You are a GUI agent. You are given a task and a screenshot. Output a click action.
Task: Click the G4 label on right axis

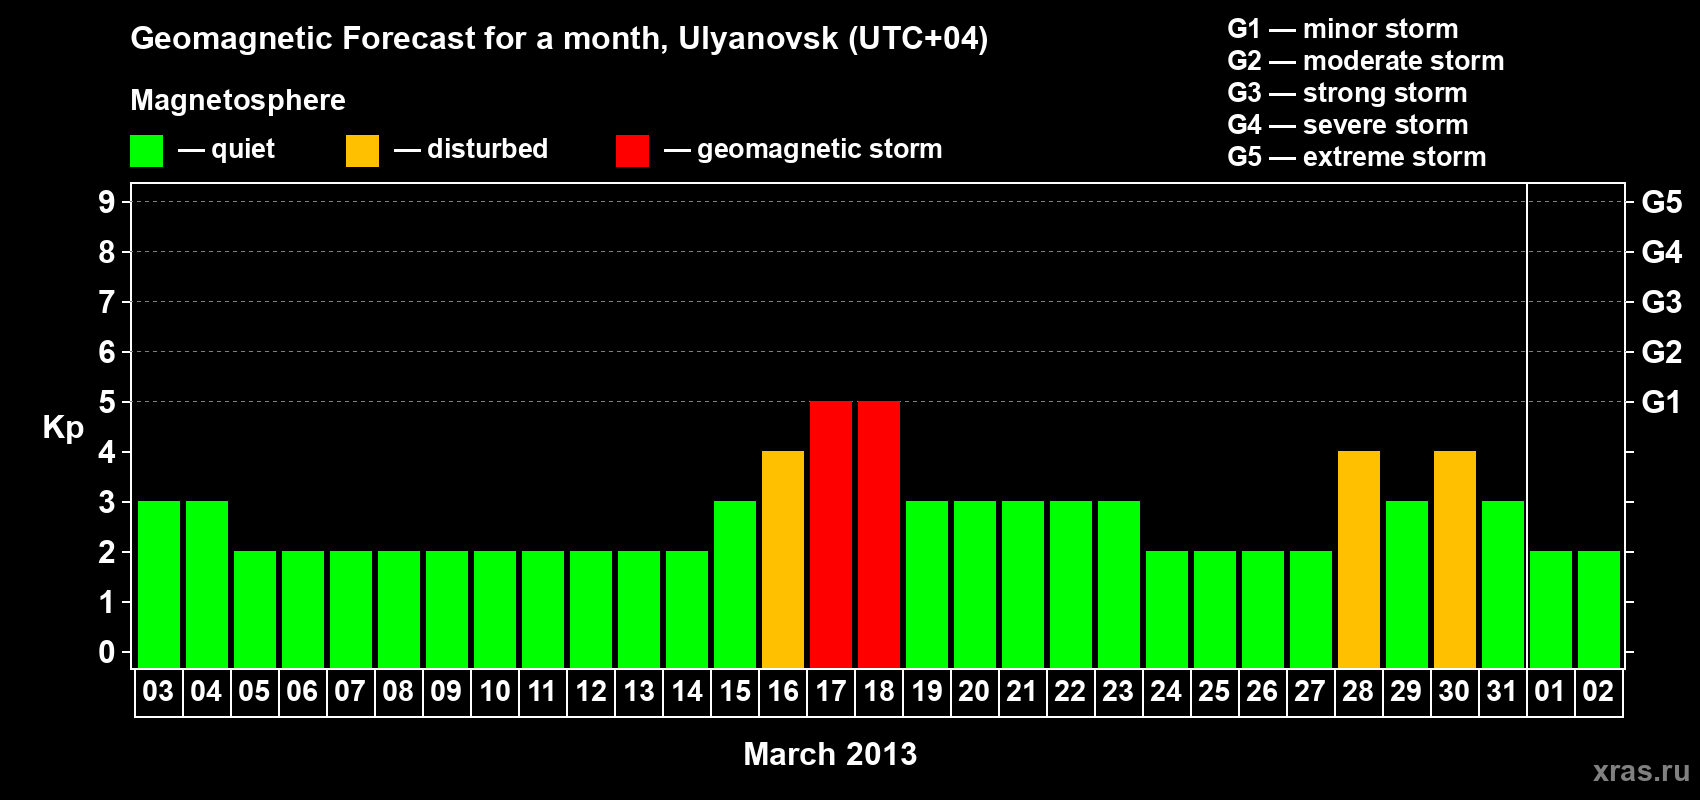point(1661,252)
